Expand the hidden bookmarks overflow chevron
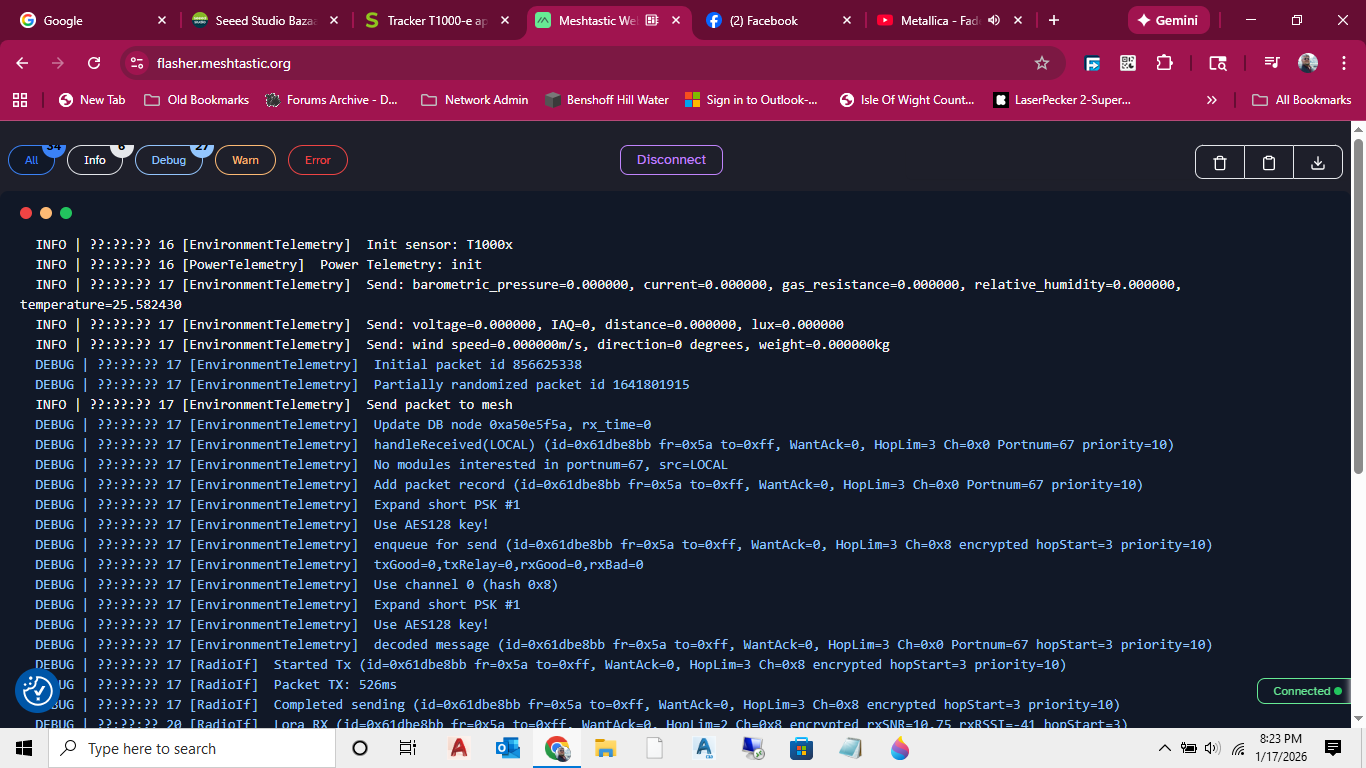The height and width of the screenshot is (768, 1366). click(1212, 100)
